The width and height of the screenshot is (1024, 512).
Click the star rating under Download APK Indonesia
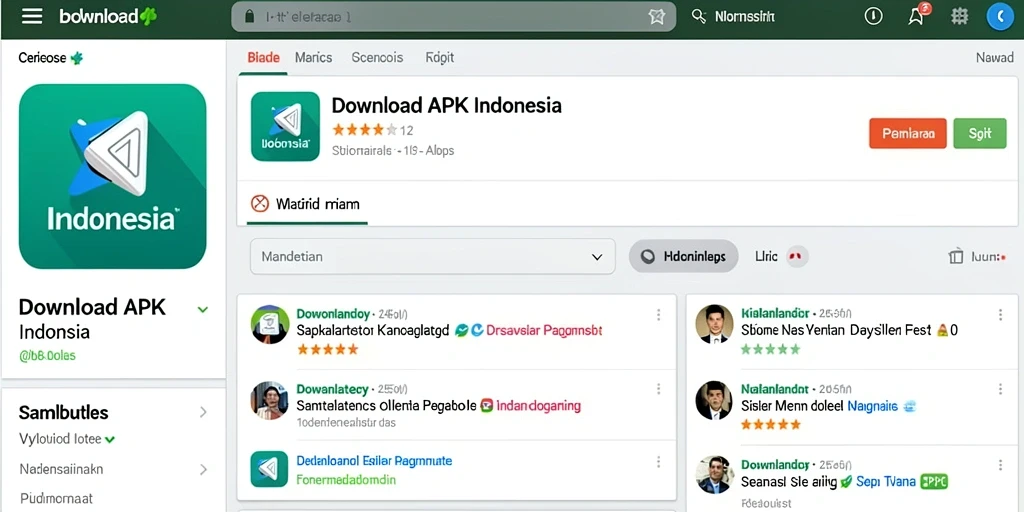tap(364, 129)
